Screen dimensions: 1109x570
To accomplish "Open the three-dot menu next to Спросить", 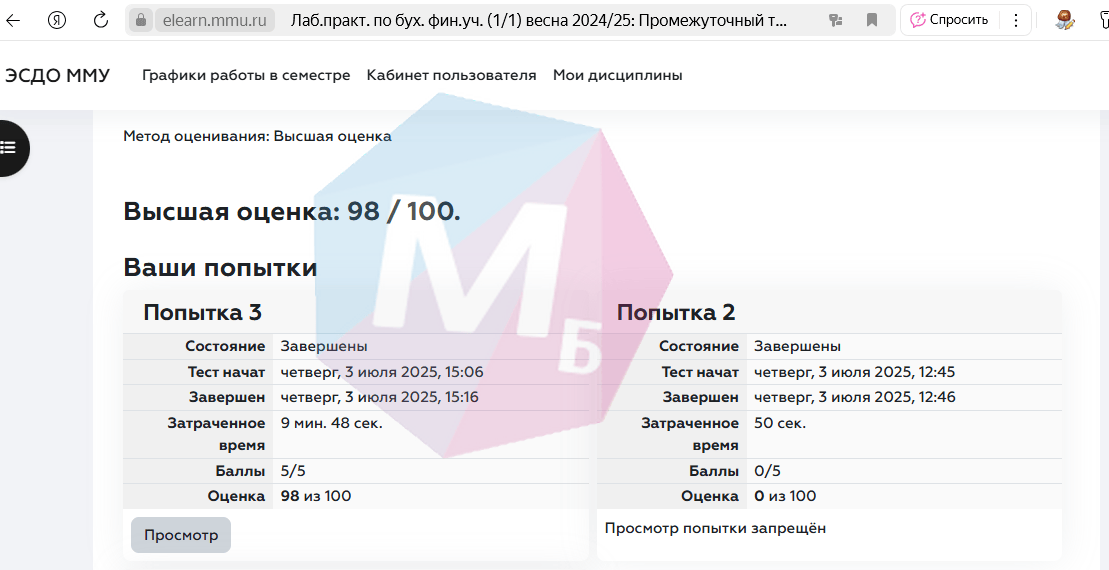I will coord(1016,20).
